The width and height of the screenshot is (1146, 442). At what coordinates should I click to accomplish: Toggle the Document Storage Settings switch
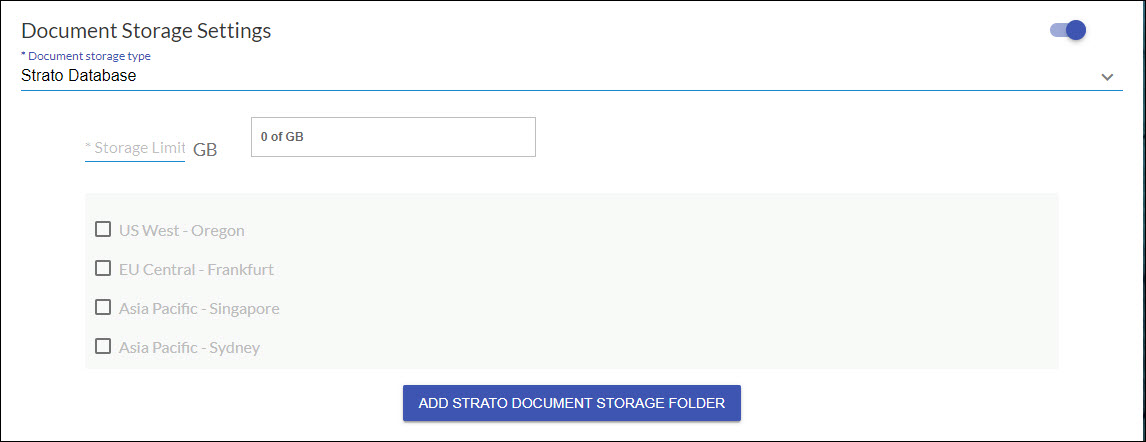pyautogui.click(x=1068, y=30)
